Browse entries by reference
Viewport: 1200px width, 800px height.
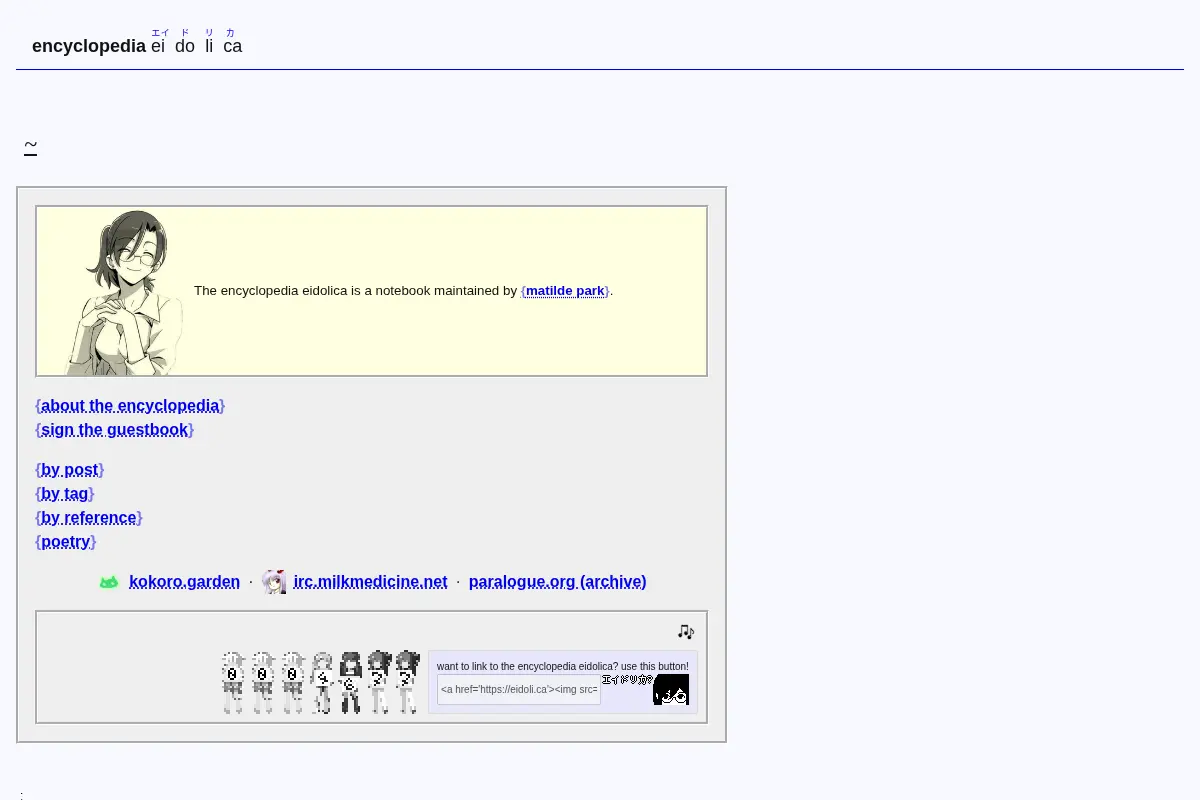89,518
